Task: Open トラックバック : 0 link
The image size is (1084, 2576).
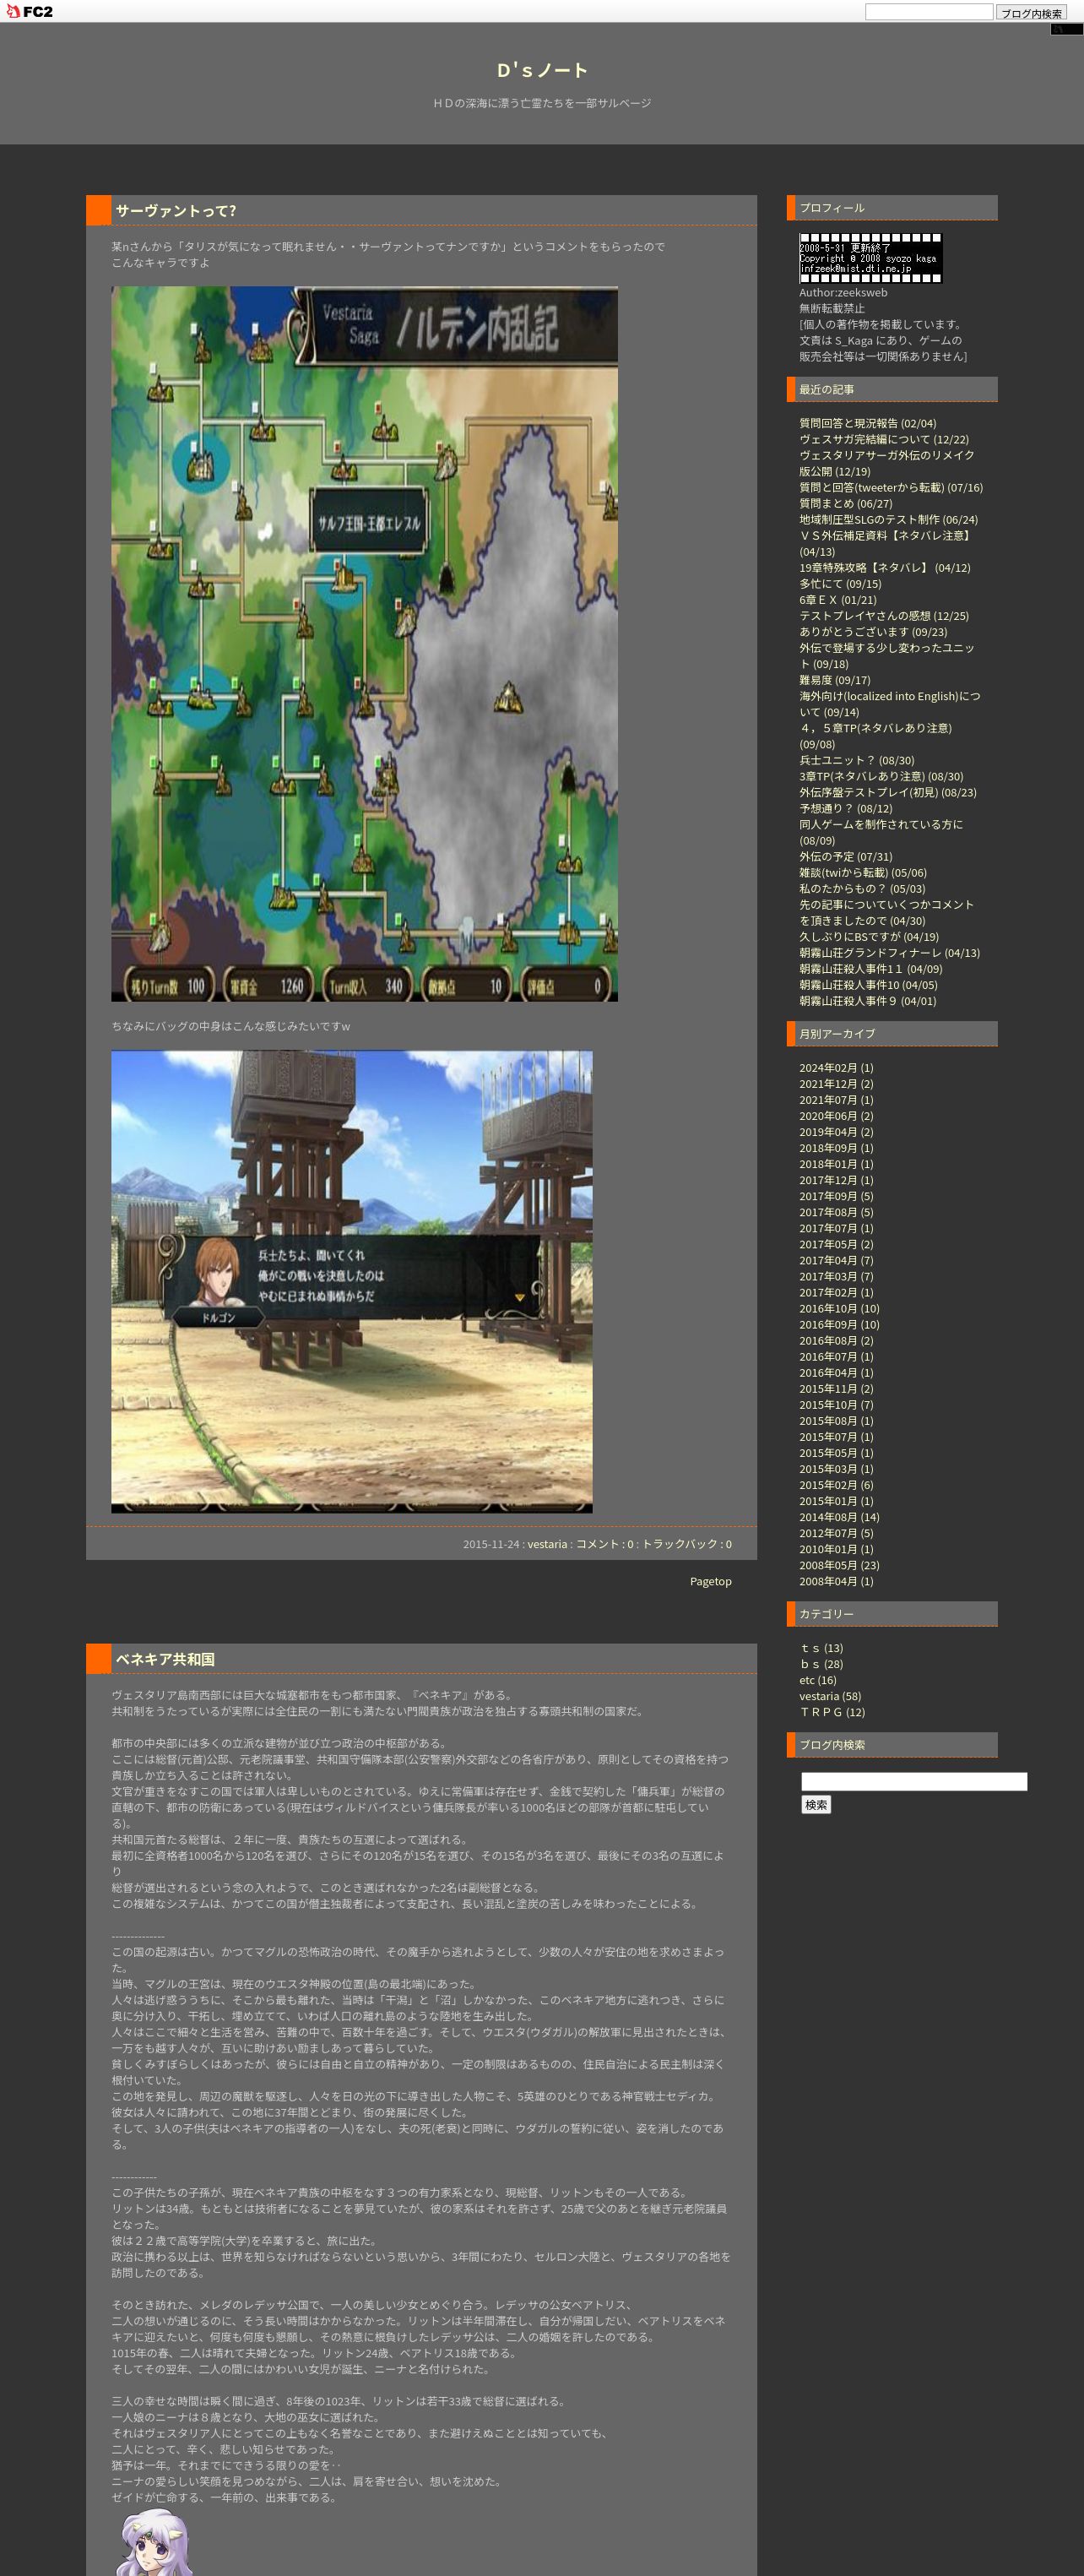Action: (x=686, y=1544)
